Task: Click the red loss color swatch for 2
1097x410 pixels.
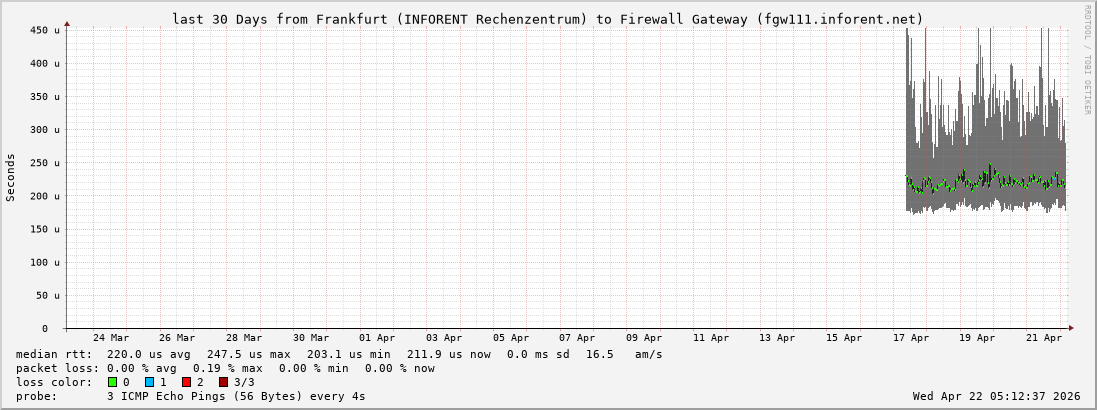Action: (187, 382)
